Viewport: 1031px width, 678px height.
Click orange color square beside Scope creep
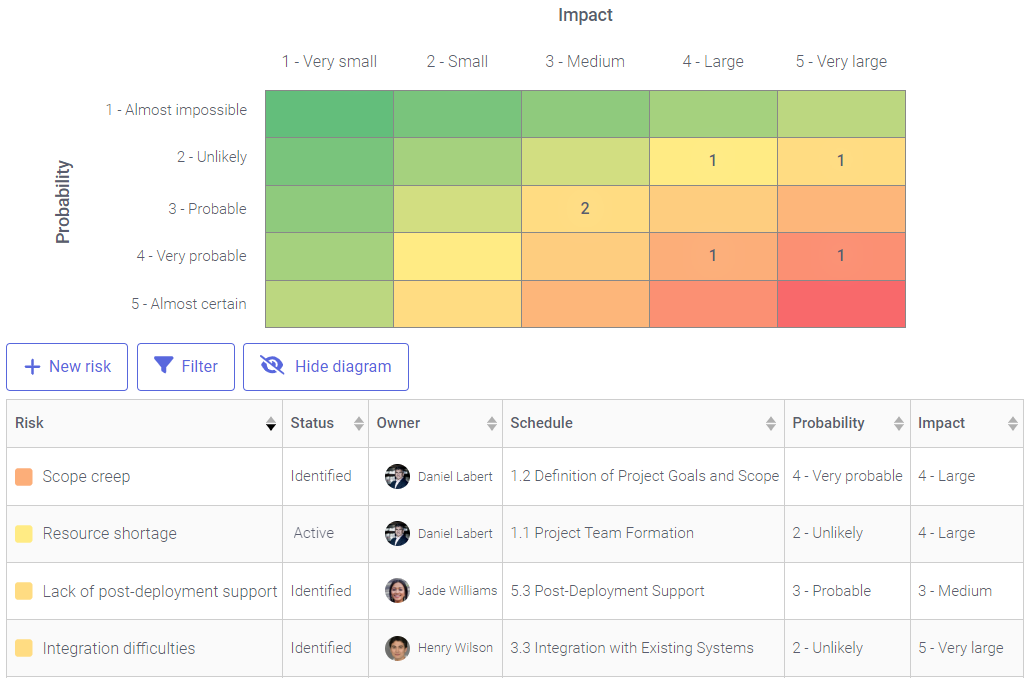click(x=24, y=477)
